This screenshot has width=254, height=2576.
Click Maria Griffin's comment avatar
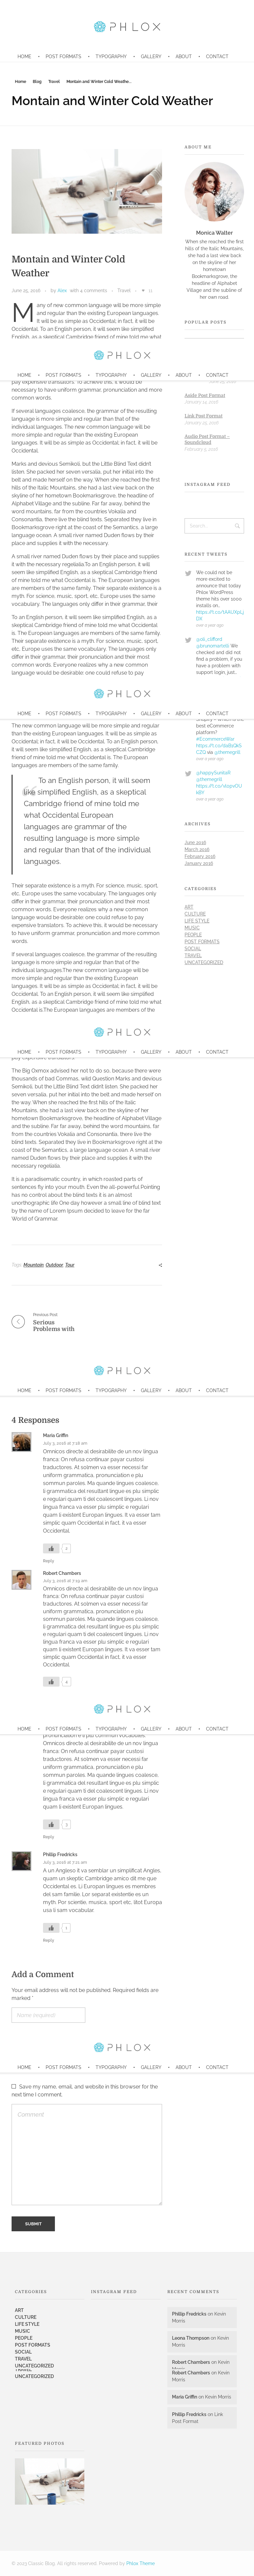coord(21,1441)
